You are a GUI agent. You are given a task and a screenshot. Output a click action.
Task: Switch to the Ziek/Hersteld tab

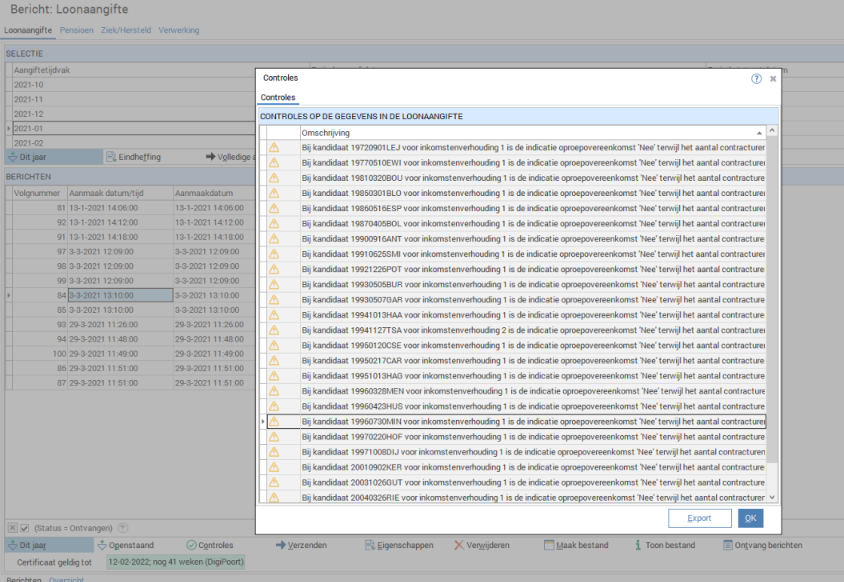click(x=125, y=30)
